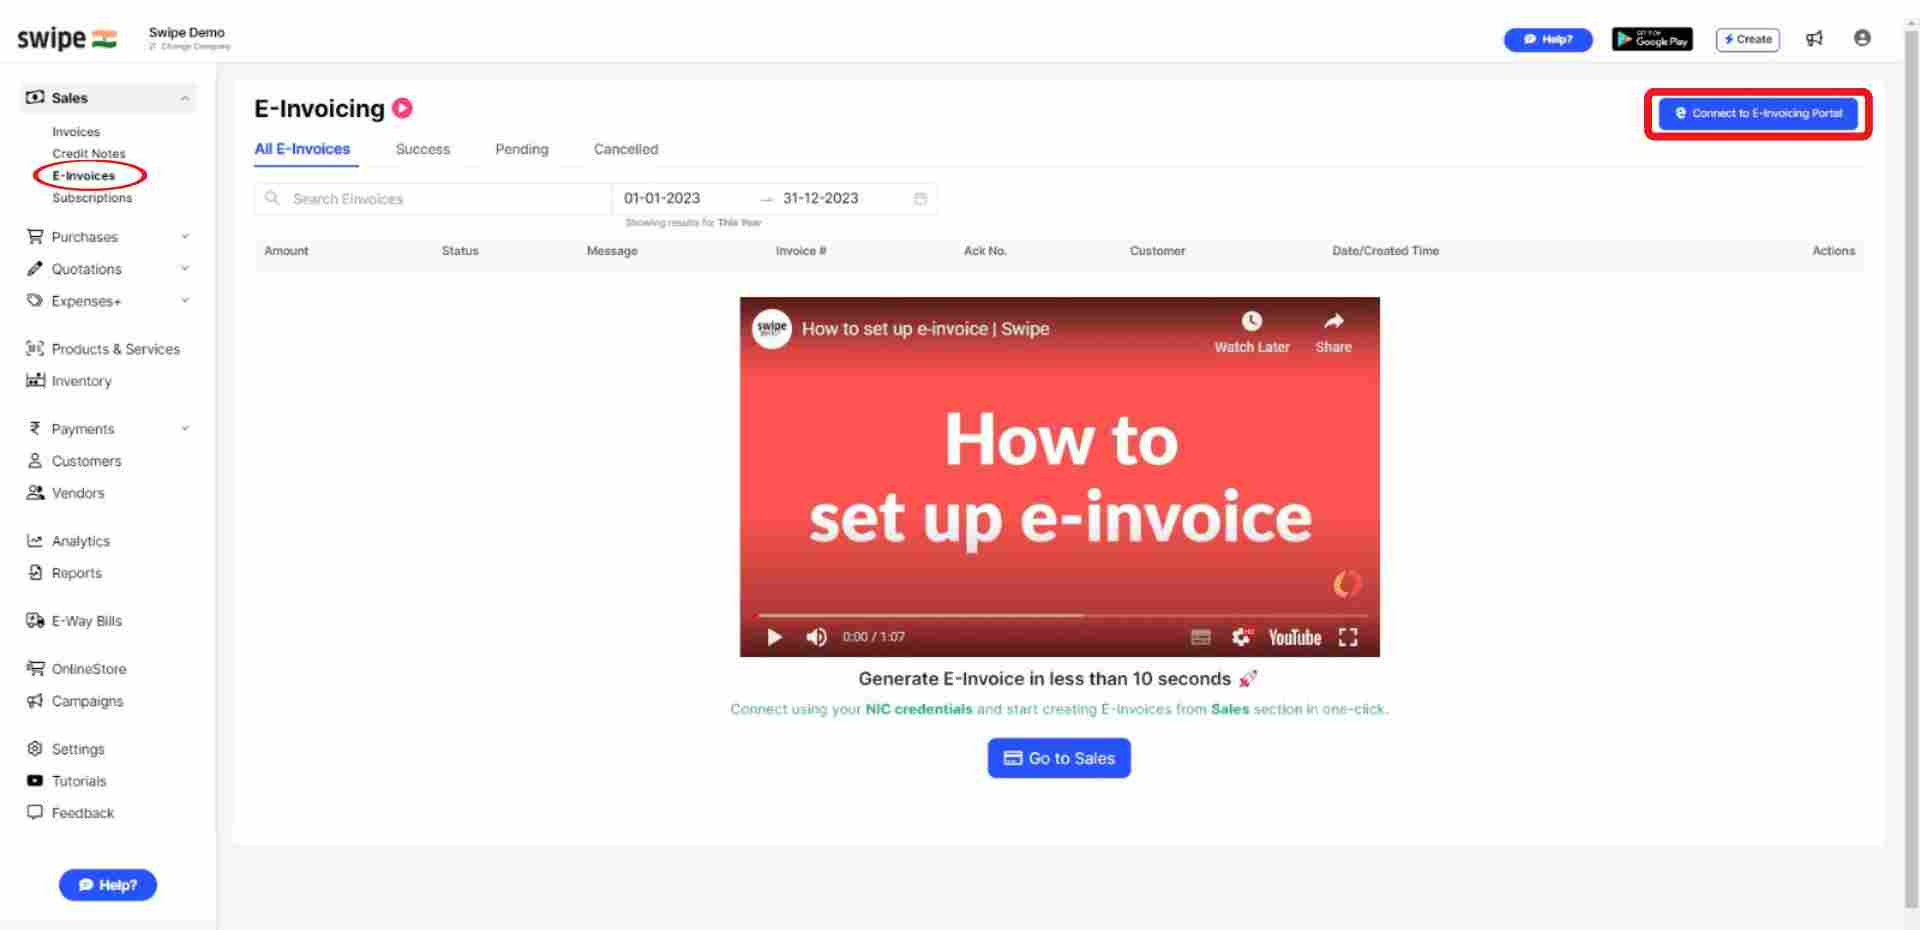Image resolution: width=1920 pixels, height=930 pixels.
Task: Expand the Expenses+ chevron
Action: click(185, 301)
